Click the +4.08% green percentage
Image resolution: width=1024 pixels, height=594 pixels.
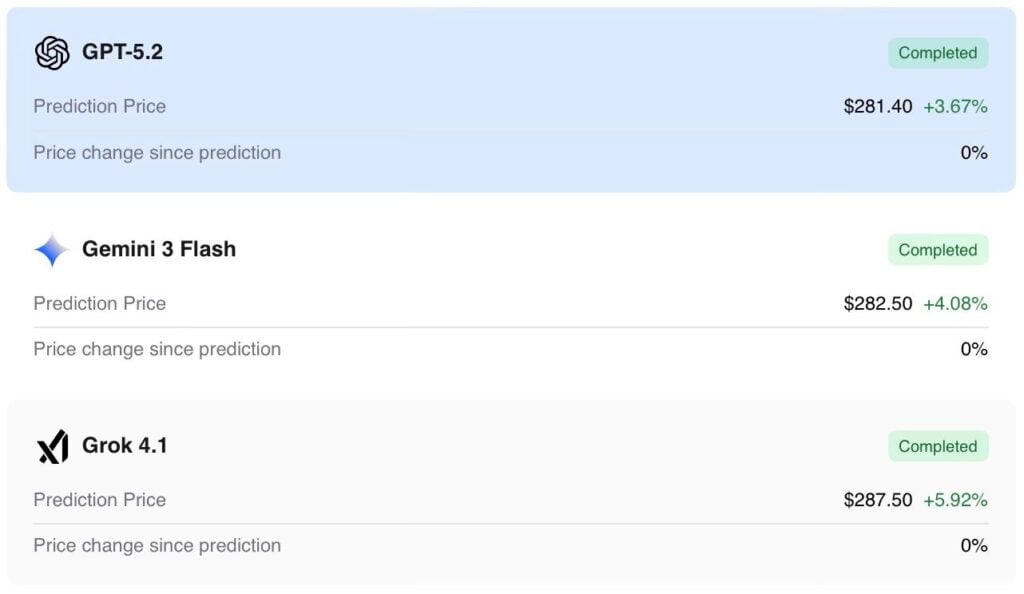coord(955,303)
